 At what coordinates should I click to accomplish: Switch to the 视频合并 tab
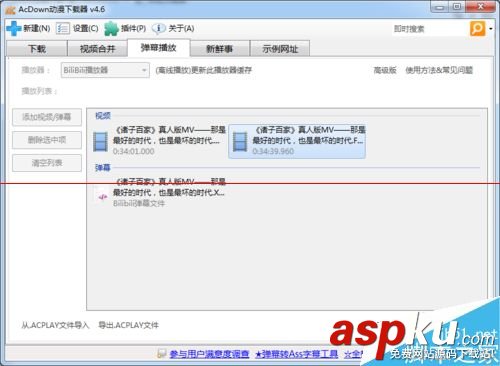[x=97, y=49]
